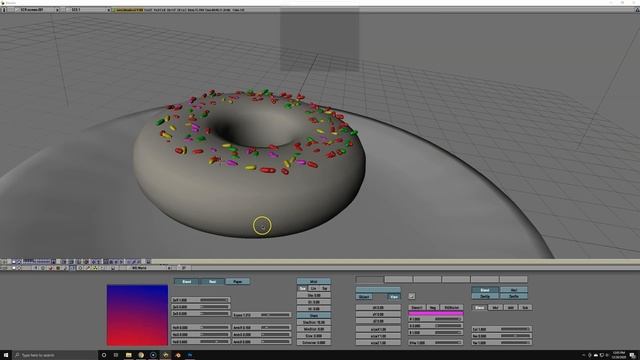The height and width of the screenshot is (360, 640).
Task: Select Lin mist progression
Action: pos(313,288)
